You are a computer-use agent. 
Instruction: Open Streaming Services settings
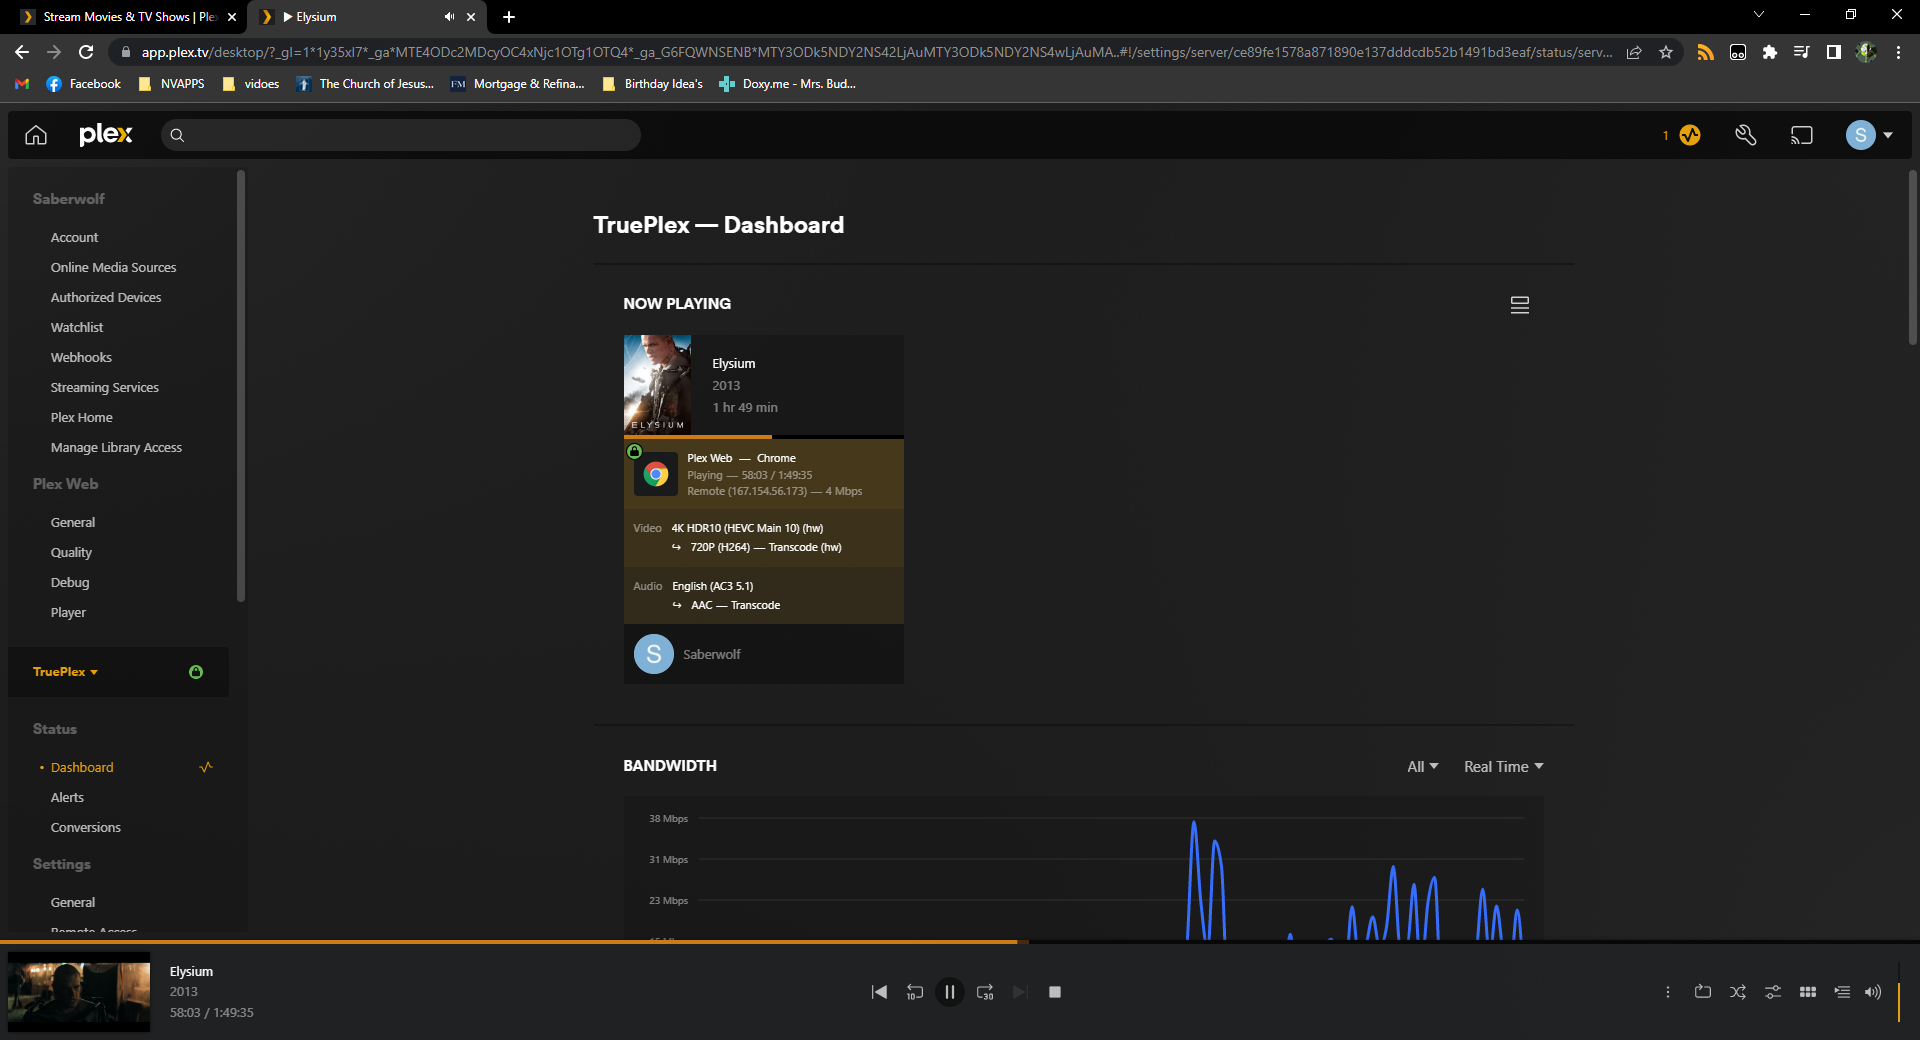pyautogui.click(x=105, y=388)
